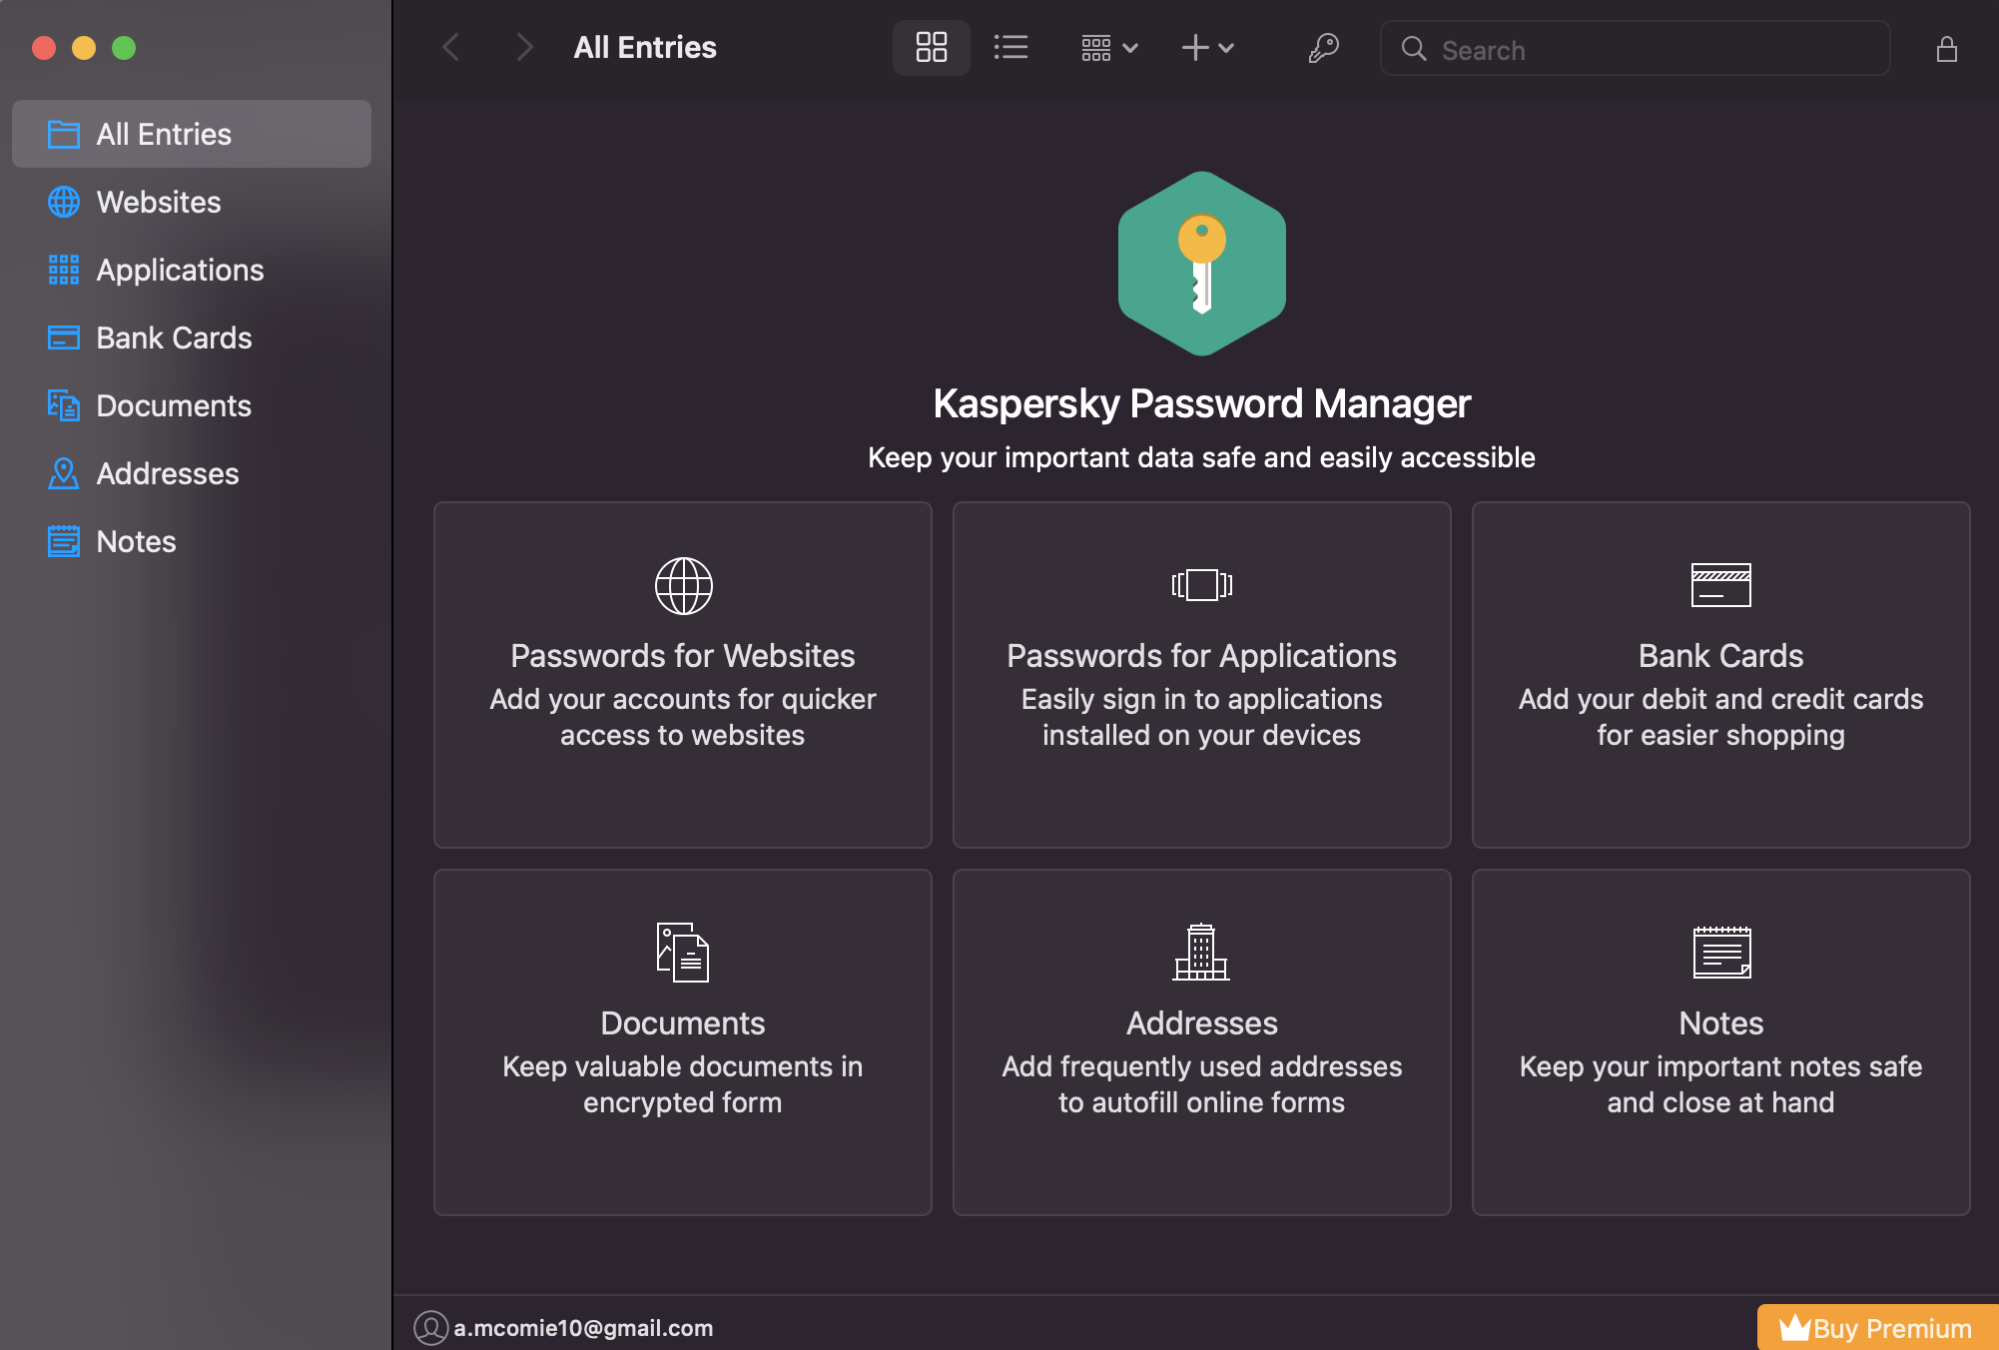Click the card icon in Bank Cards tile
Image resolution: width=1999 pixels, height=1350 pixels.
tap(1721, 585)
